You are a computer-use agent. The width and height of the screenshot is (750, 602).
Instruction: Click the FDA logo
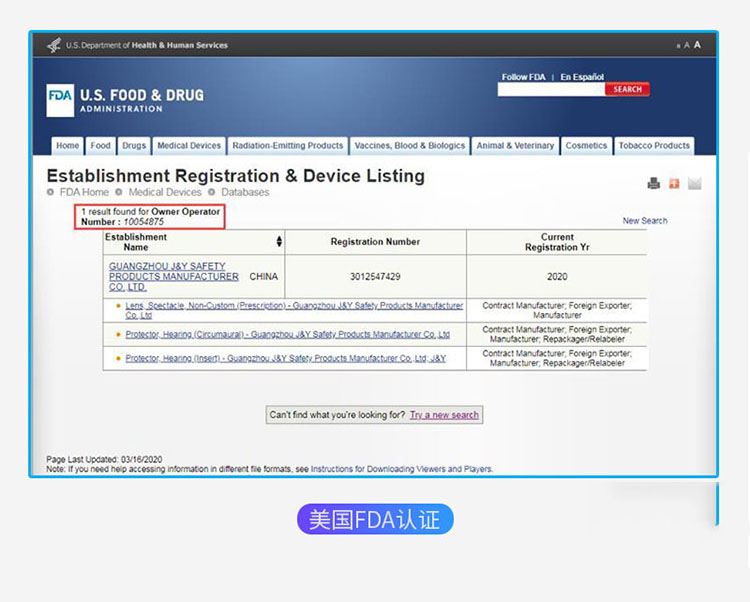coord(60,100)
